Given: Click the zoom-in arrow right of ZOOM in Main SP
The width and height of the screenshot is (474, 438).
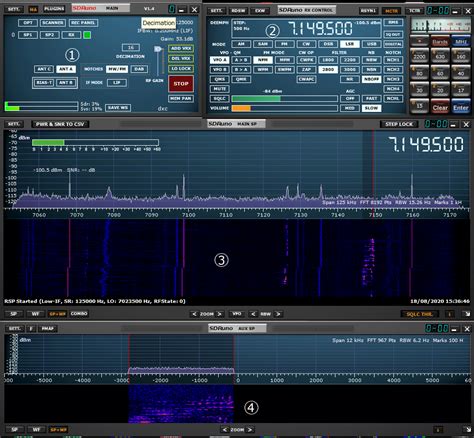Looking at the screenshot, I should pos(220,314).
